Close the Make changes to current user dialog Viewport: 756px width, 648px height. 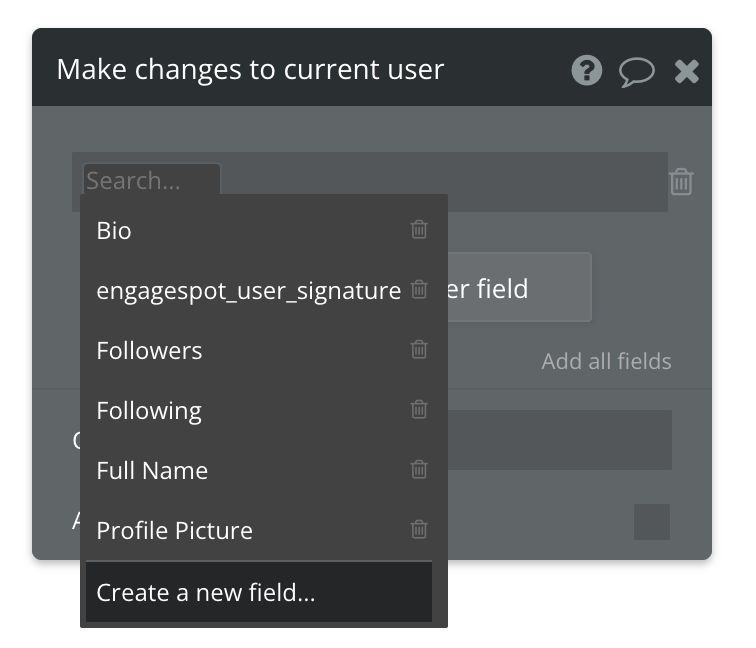(x=687, y=71)
